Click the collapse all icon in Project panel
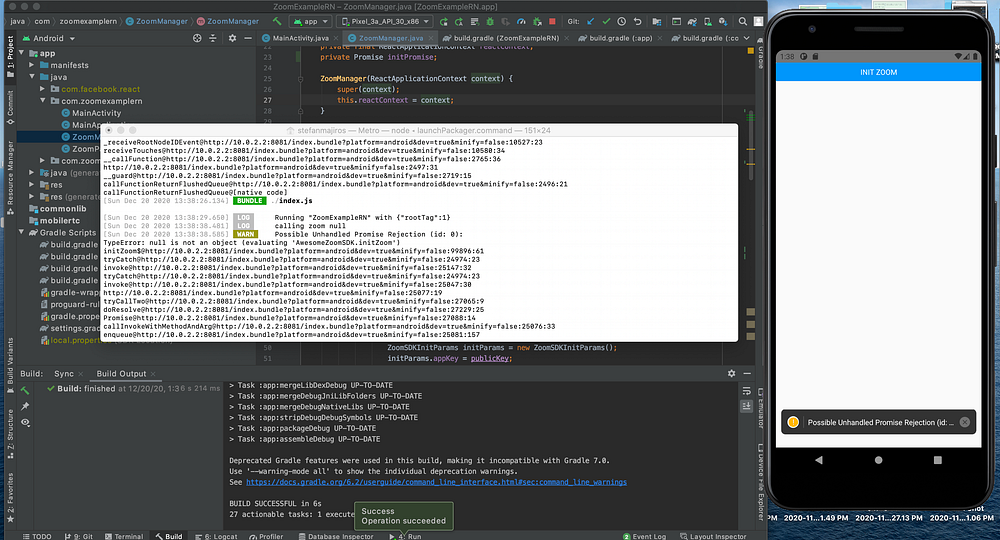The width and height of the screenshot is (1000, 540). 212,38
